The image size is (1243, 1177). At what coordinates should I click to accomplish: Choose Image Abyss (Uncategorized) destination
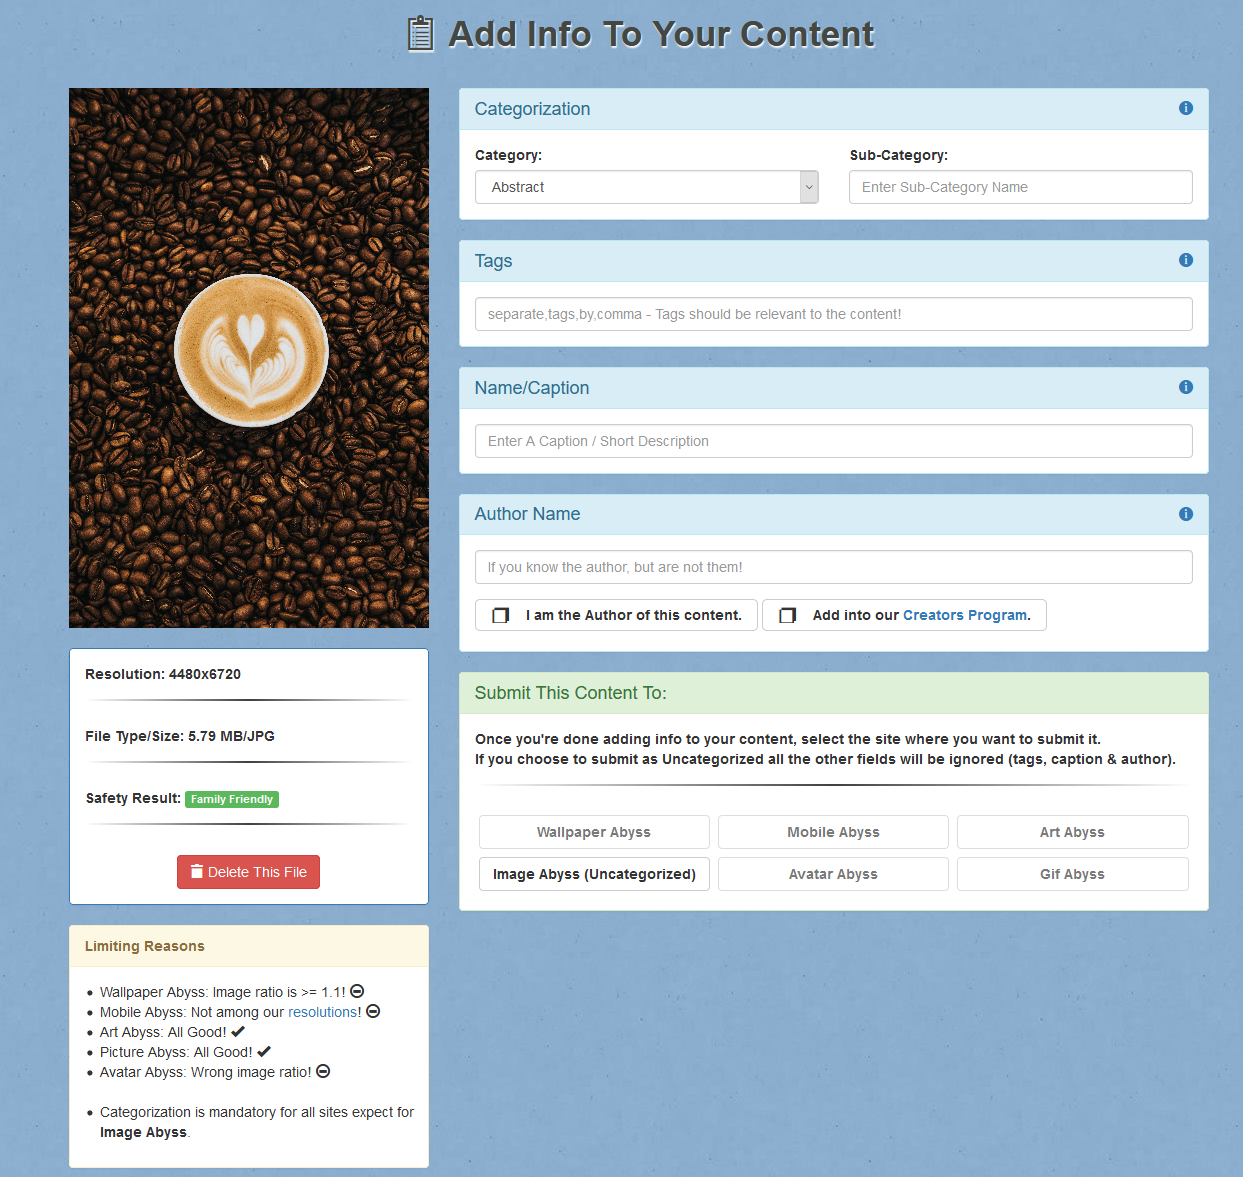click(594, 874)
